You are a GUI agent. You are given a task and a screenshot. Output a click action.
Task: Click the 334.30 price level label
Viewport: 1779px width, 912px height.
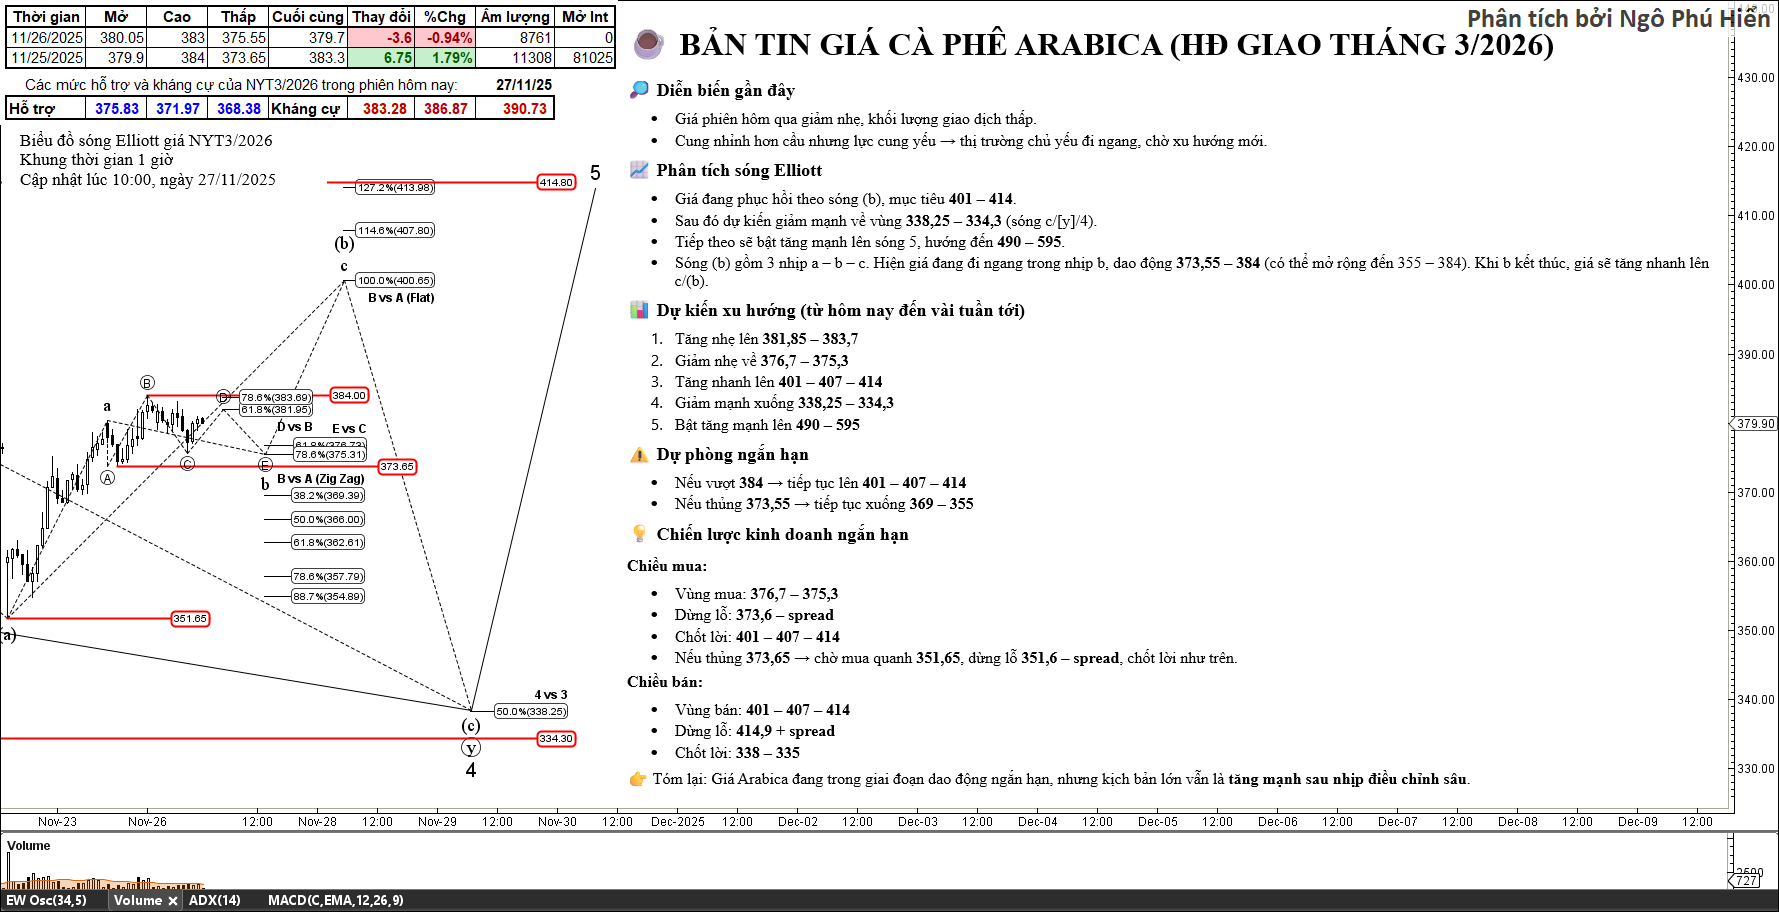556,739
